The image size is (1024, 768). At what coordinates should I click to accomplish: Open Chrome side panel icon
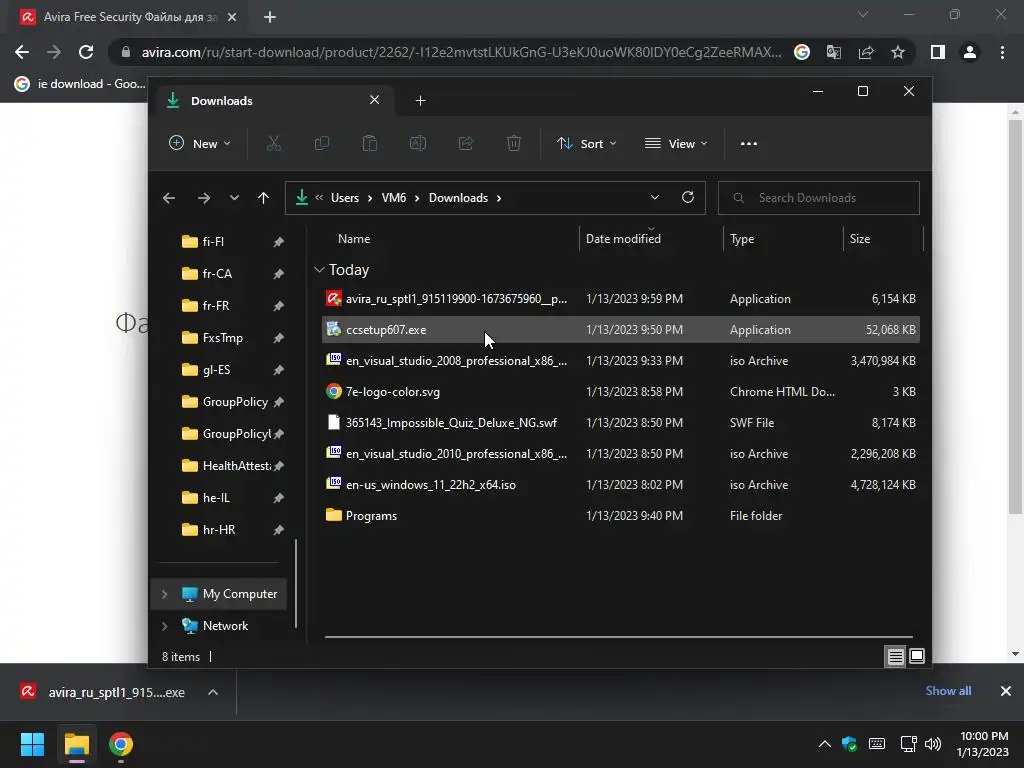tap(938, 52)
